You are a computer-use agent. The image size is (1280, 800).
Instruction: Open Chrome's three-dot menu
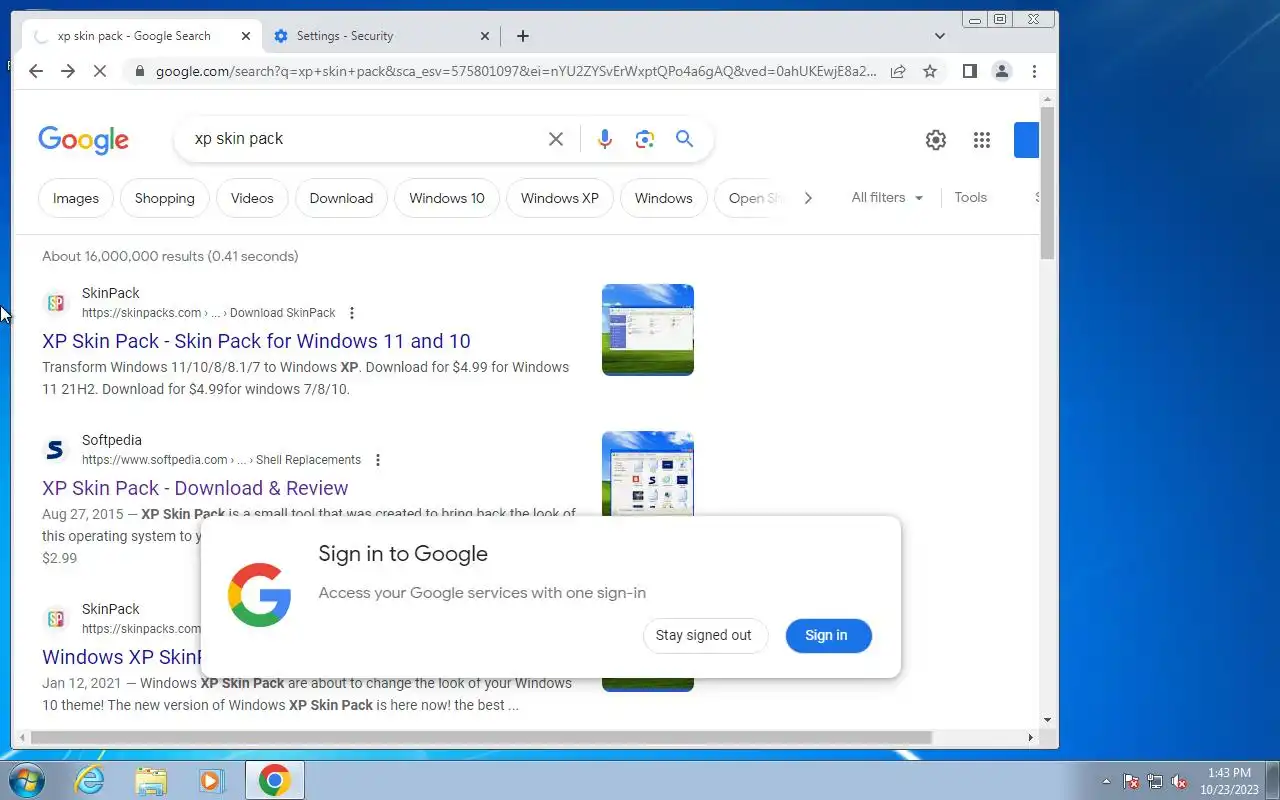pyautogui.click(x=1034, y=71)
